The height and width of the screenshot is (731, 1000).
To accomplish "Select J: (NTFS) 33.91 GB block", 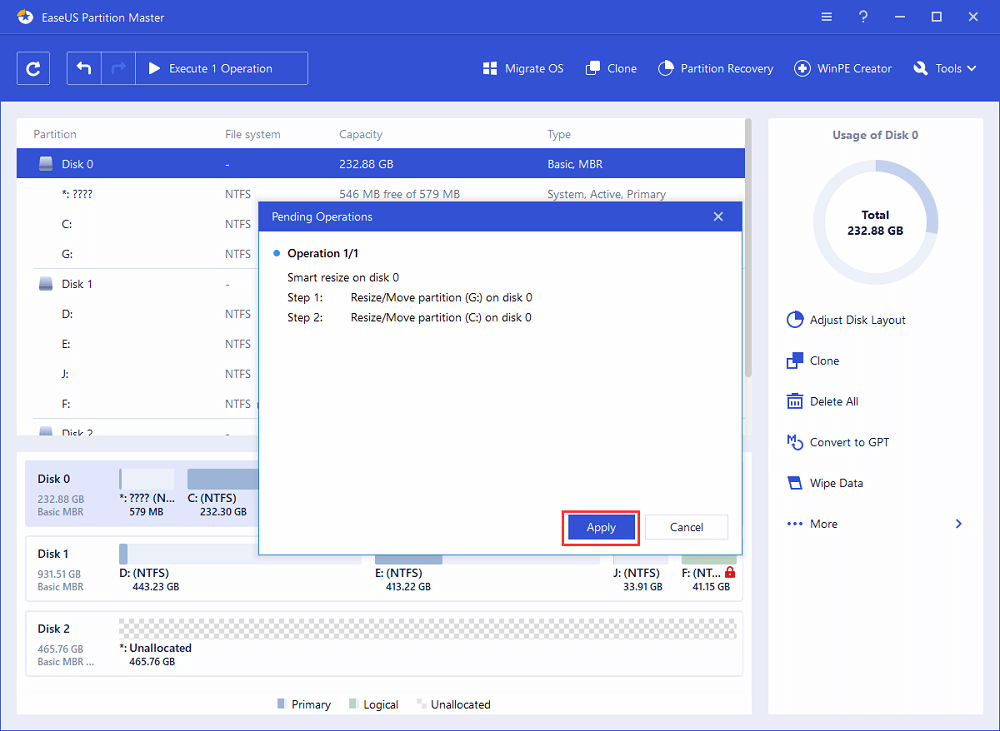I will tap(640, 573).
